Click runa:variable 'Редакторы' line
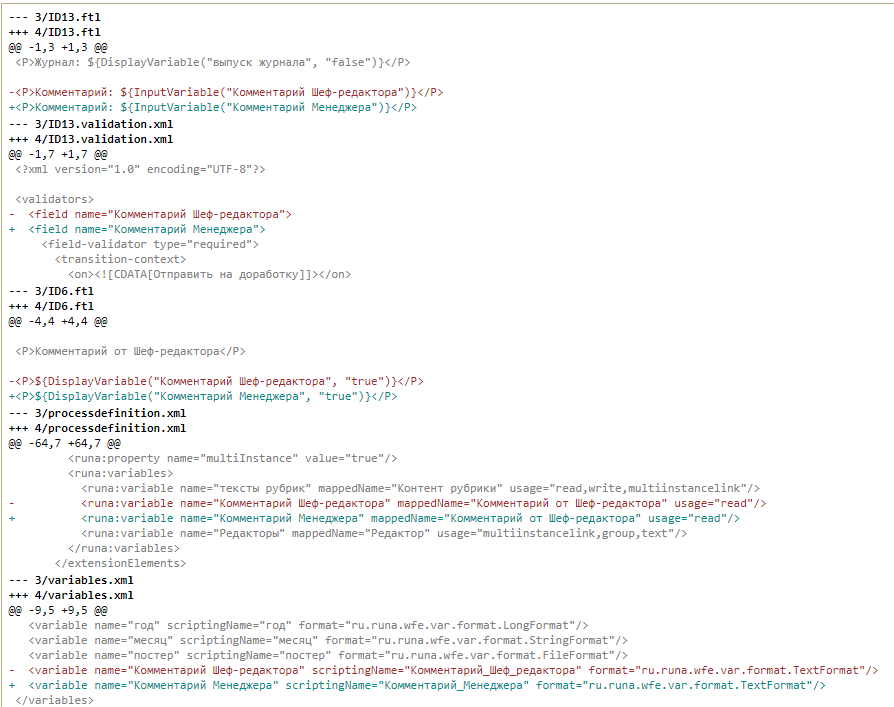The image size is (894, 707). 384,534
